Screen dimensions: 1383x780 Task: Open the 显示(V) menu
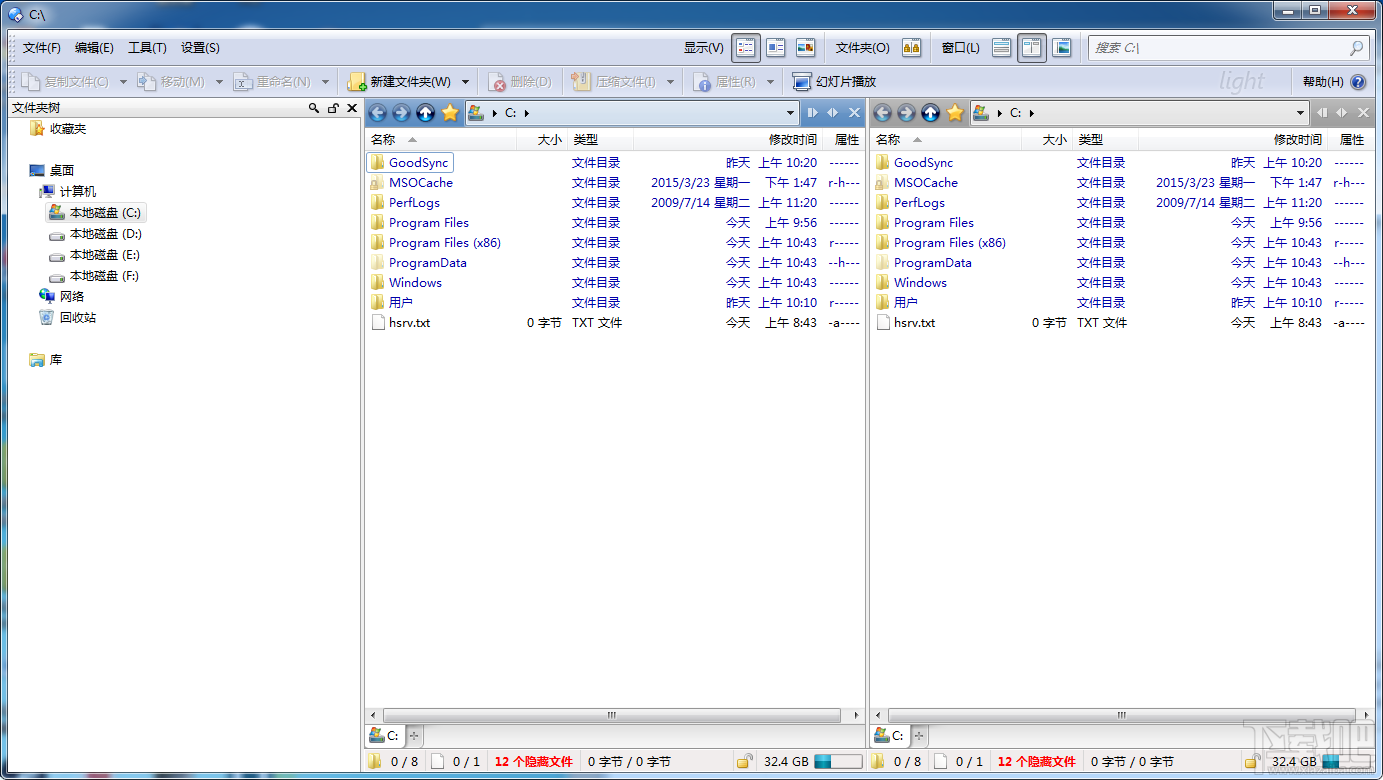click(x=703, y=47)
